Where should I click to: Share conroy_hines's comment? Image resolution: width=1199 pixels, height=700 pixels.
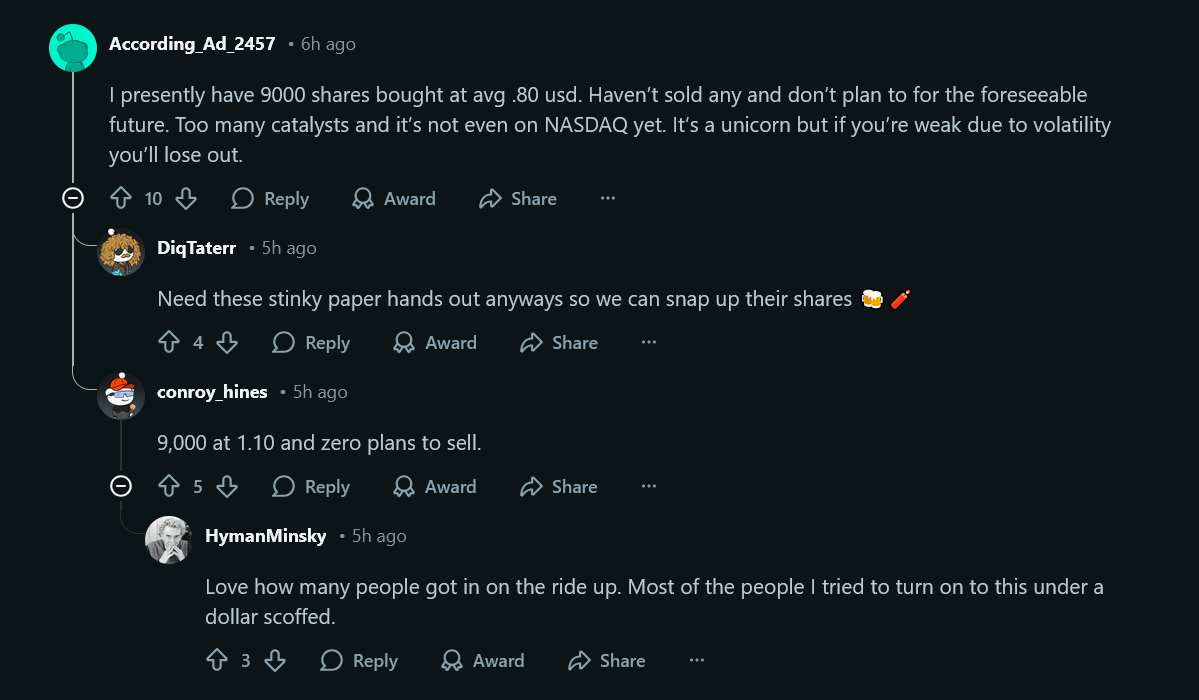(559, 487)
